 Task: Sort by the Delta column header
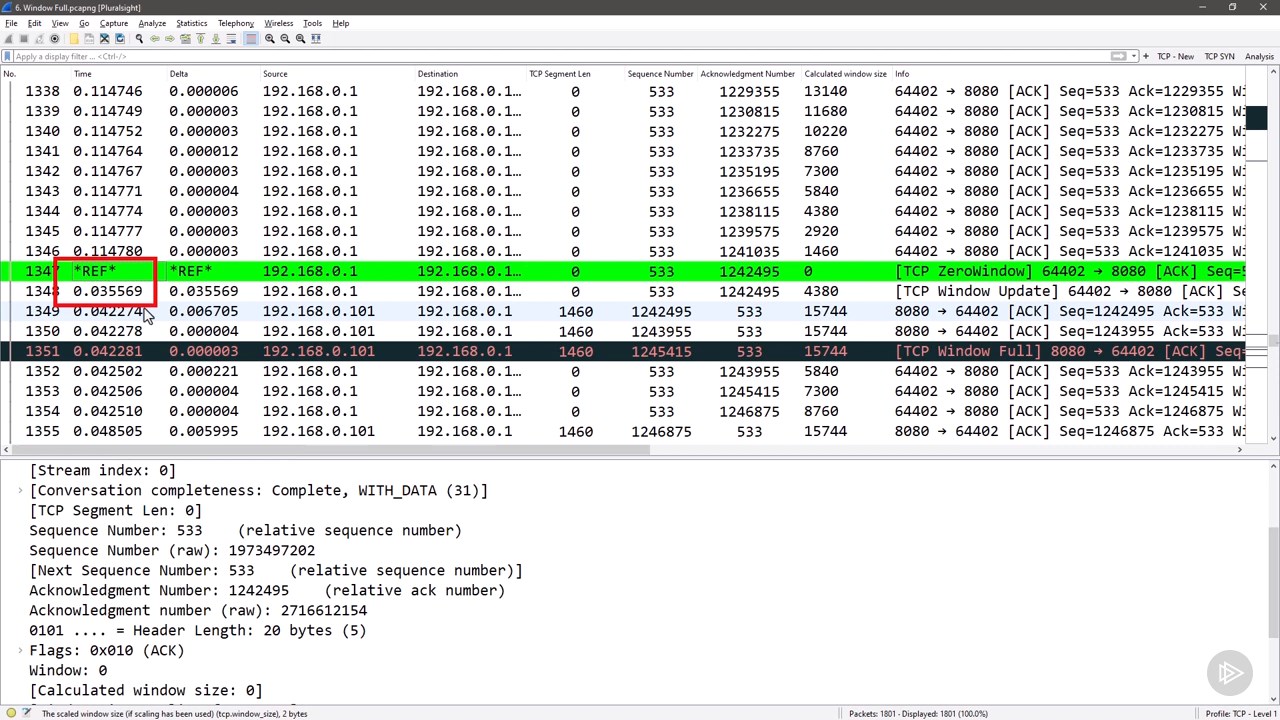178,73
